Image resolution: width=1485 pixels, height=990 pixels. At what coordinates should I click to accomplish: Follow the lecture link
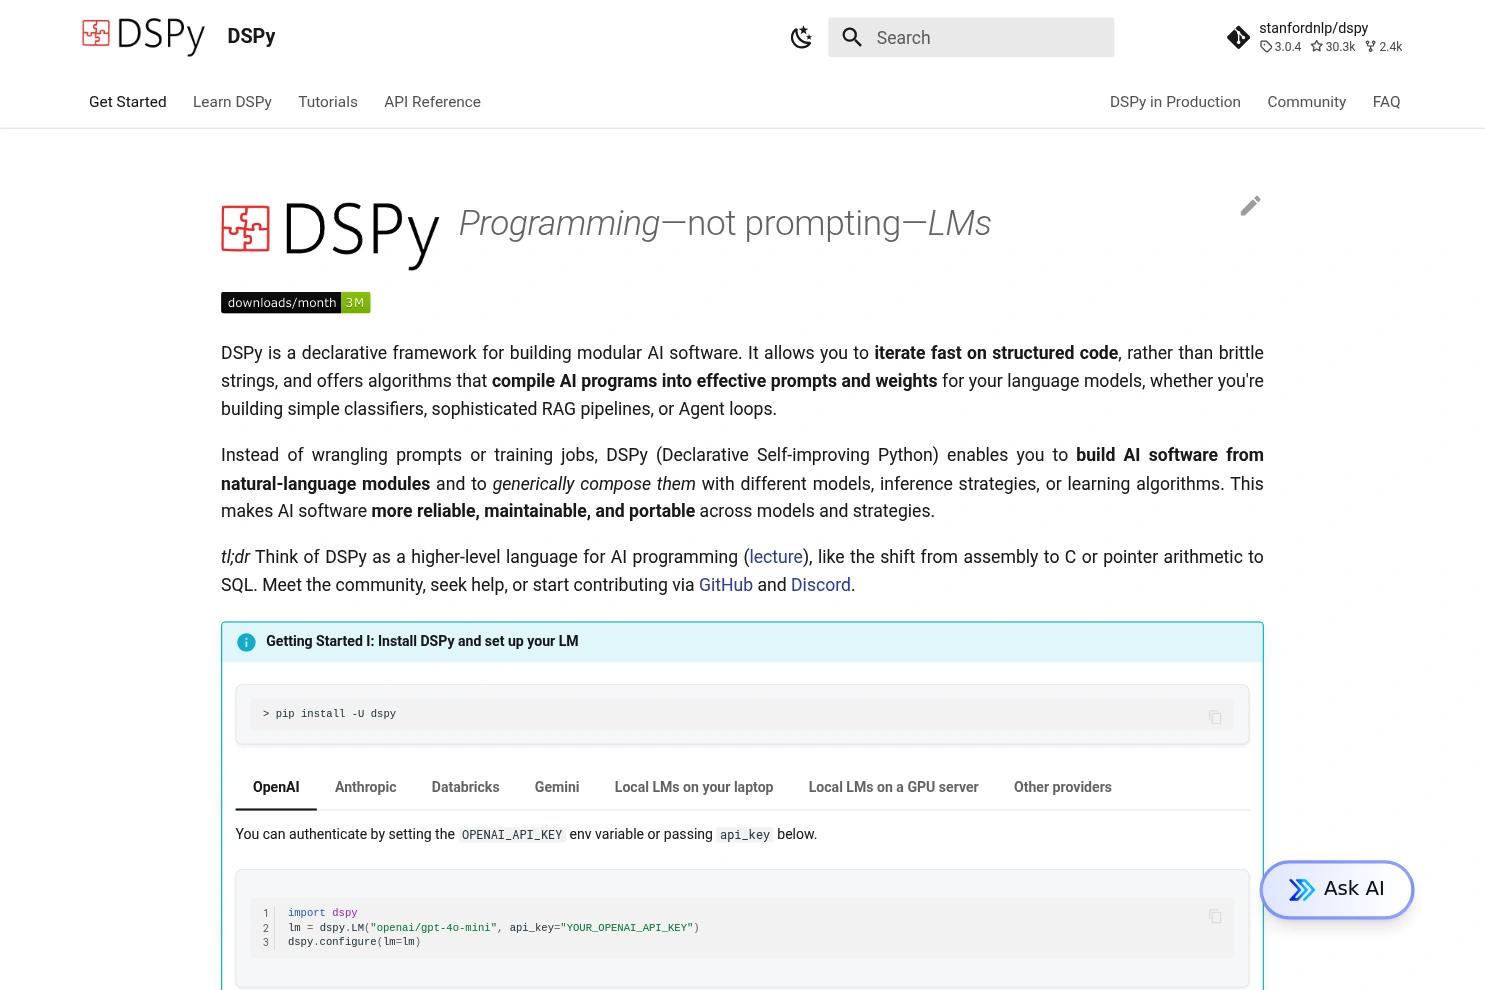coord(776,557)
